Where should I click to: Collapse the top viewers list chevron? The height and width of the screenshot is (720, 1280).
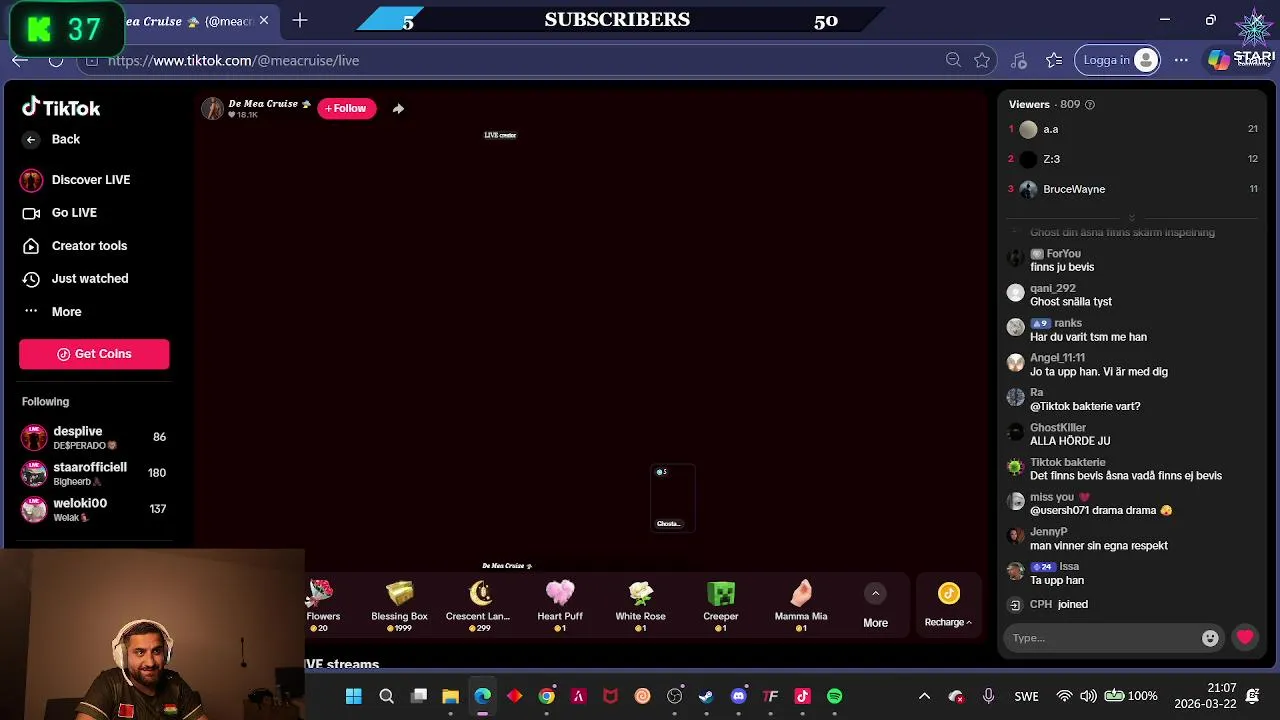pyautogui.click(x=1132, y=217)
